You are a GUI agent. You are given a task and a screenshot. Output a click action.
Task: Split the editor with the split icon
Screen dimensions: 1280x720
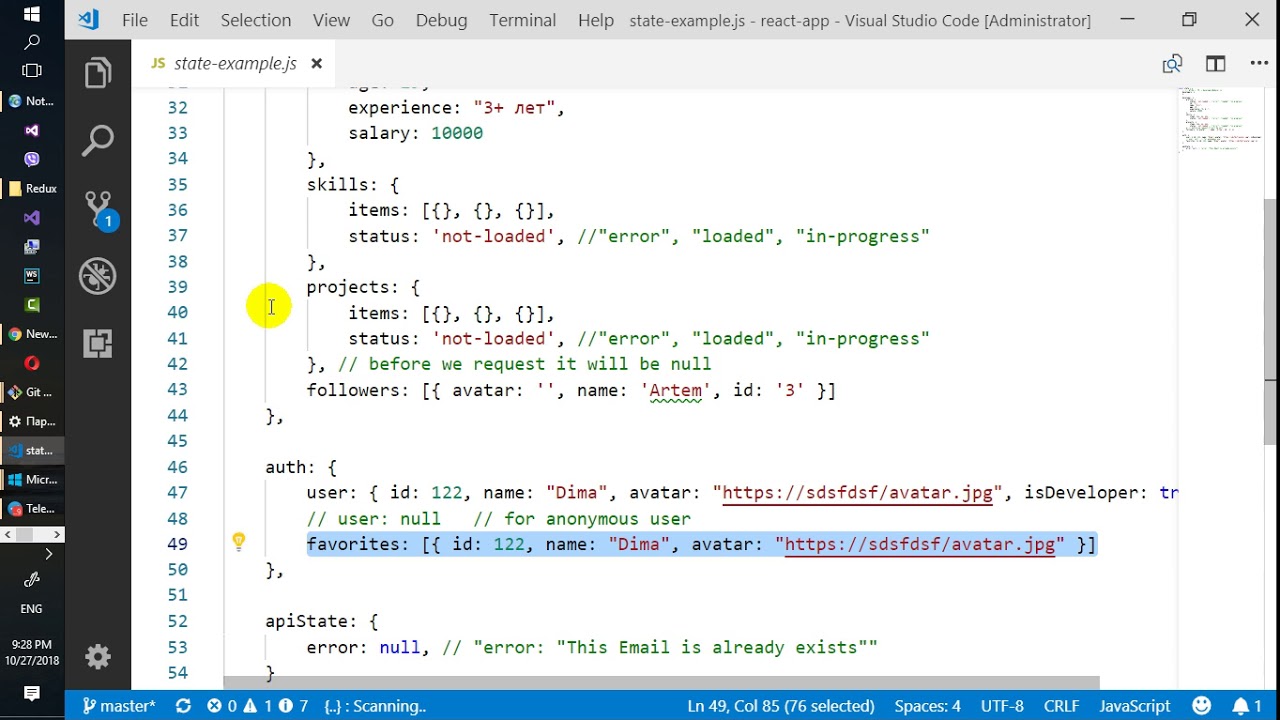pyautogui.click(x=1215, y=64)
